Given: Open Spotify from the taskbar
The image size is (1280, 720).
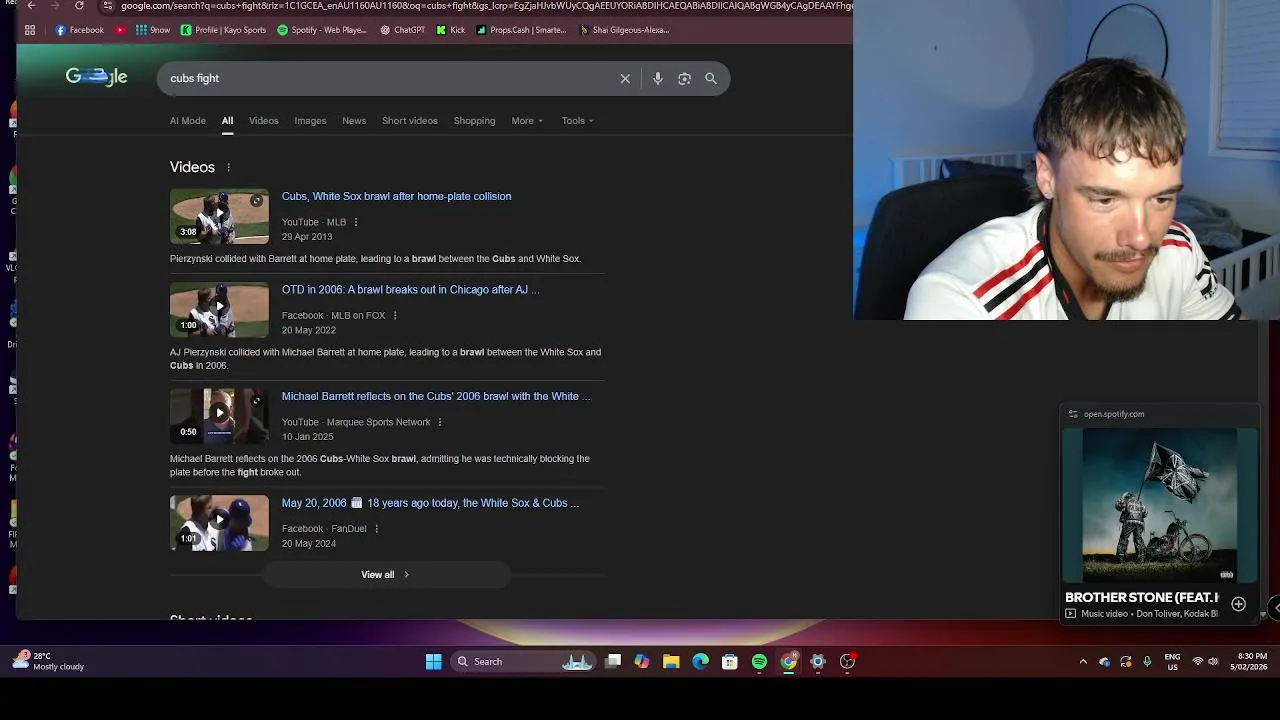Looking at the screenshot, I should [759, 661].
